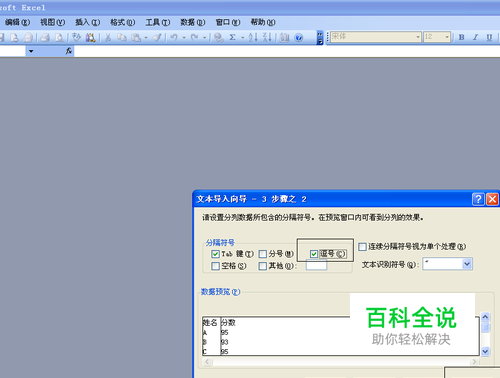Expand the Redo history arrow
Screen dimensions: 500x378
(204, 38)
